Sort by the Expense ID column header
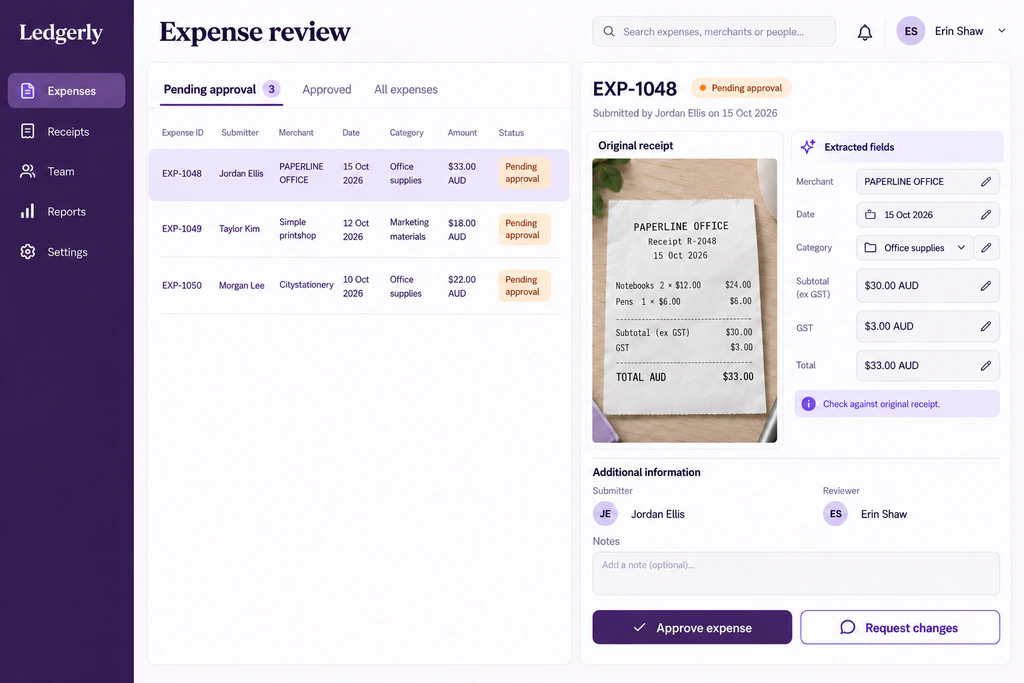This screenshot has width=1024, height=683. coord(183,133)
